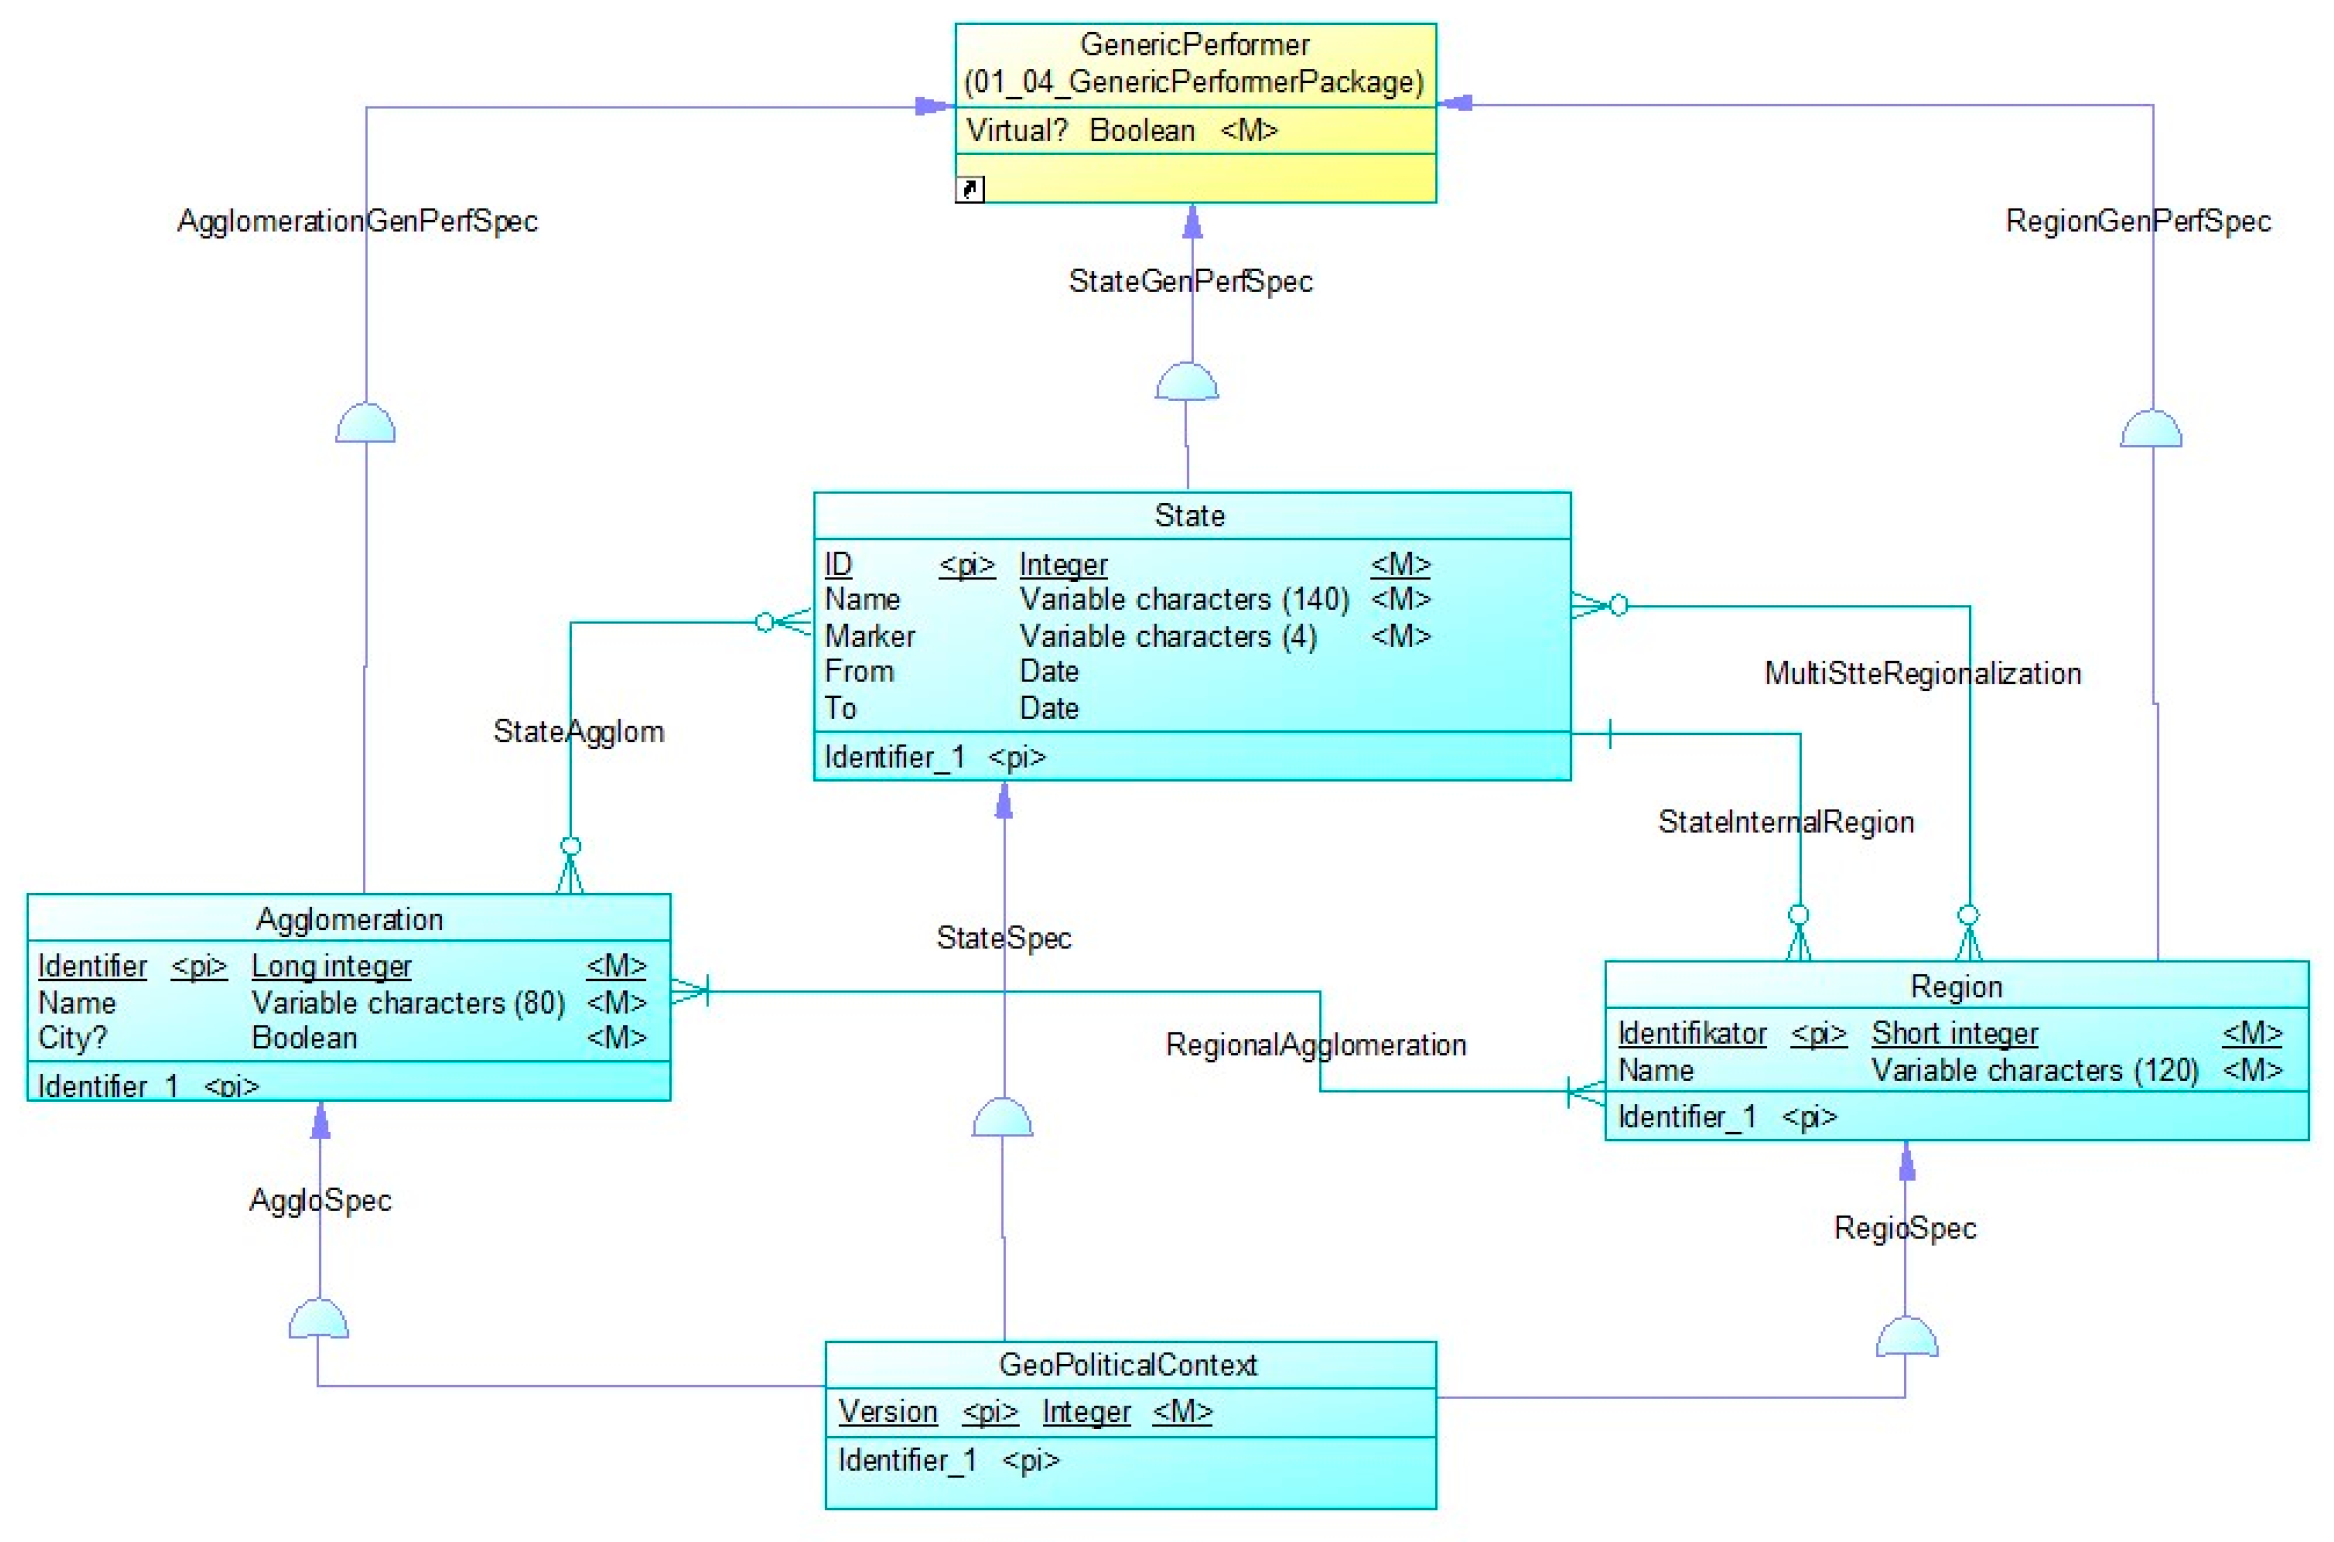Click the StateAgglom relationship label
Screen dimensions: 2334x1542
pyautogui.click(x=578, y=732)
